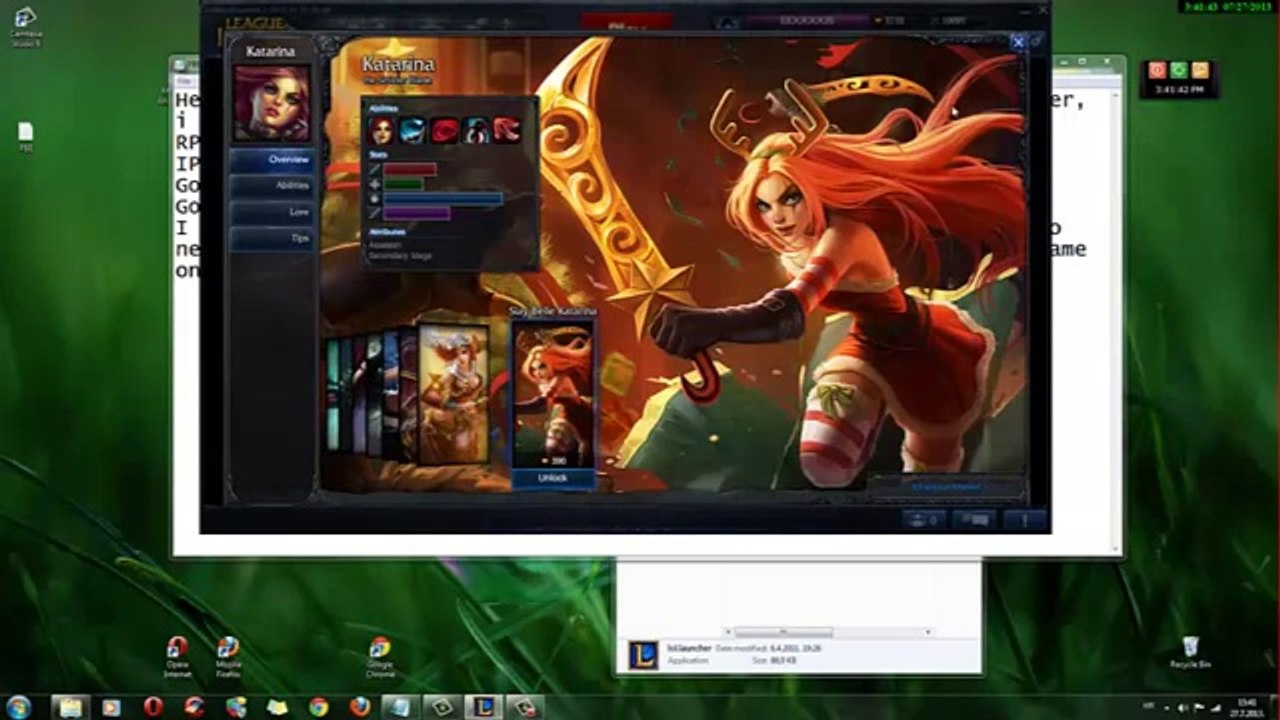Select the fourth ability icon
1280x720 pixels.
click(x=476, y=131)
